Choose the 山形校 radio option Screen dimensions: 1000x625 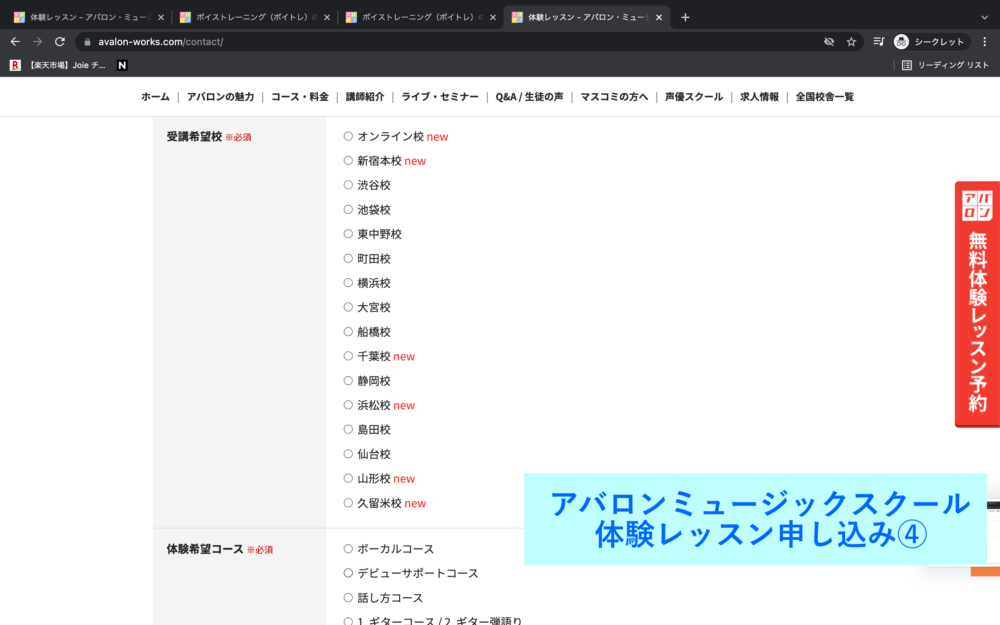348,478
